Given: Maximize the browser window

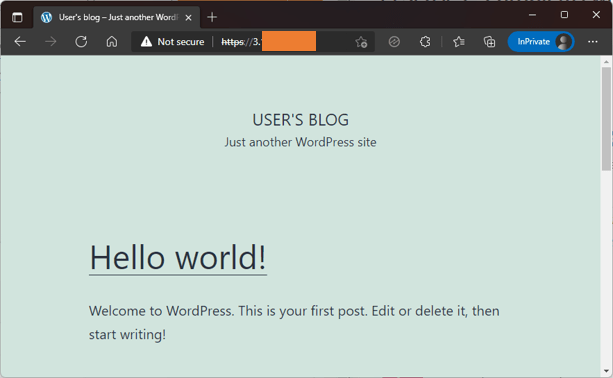Looking at the screenshot, I should tap(564, 15).
